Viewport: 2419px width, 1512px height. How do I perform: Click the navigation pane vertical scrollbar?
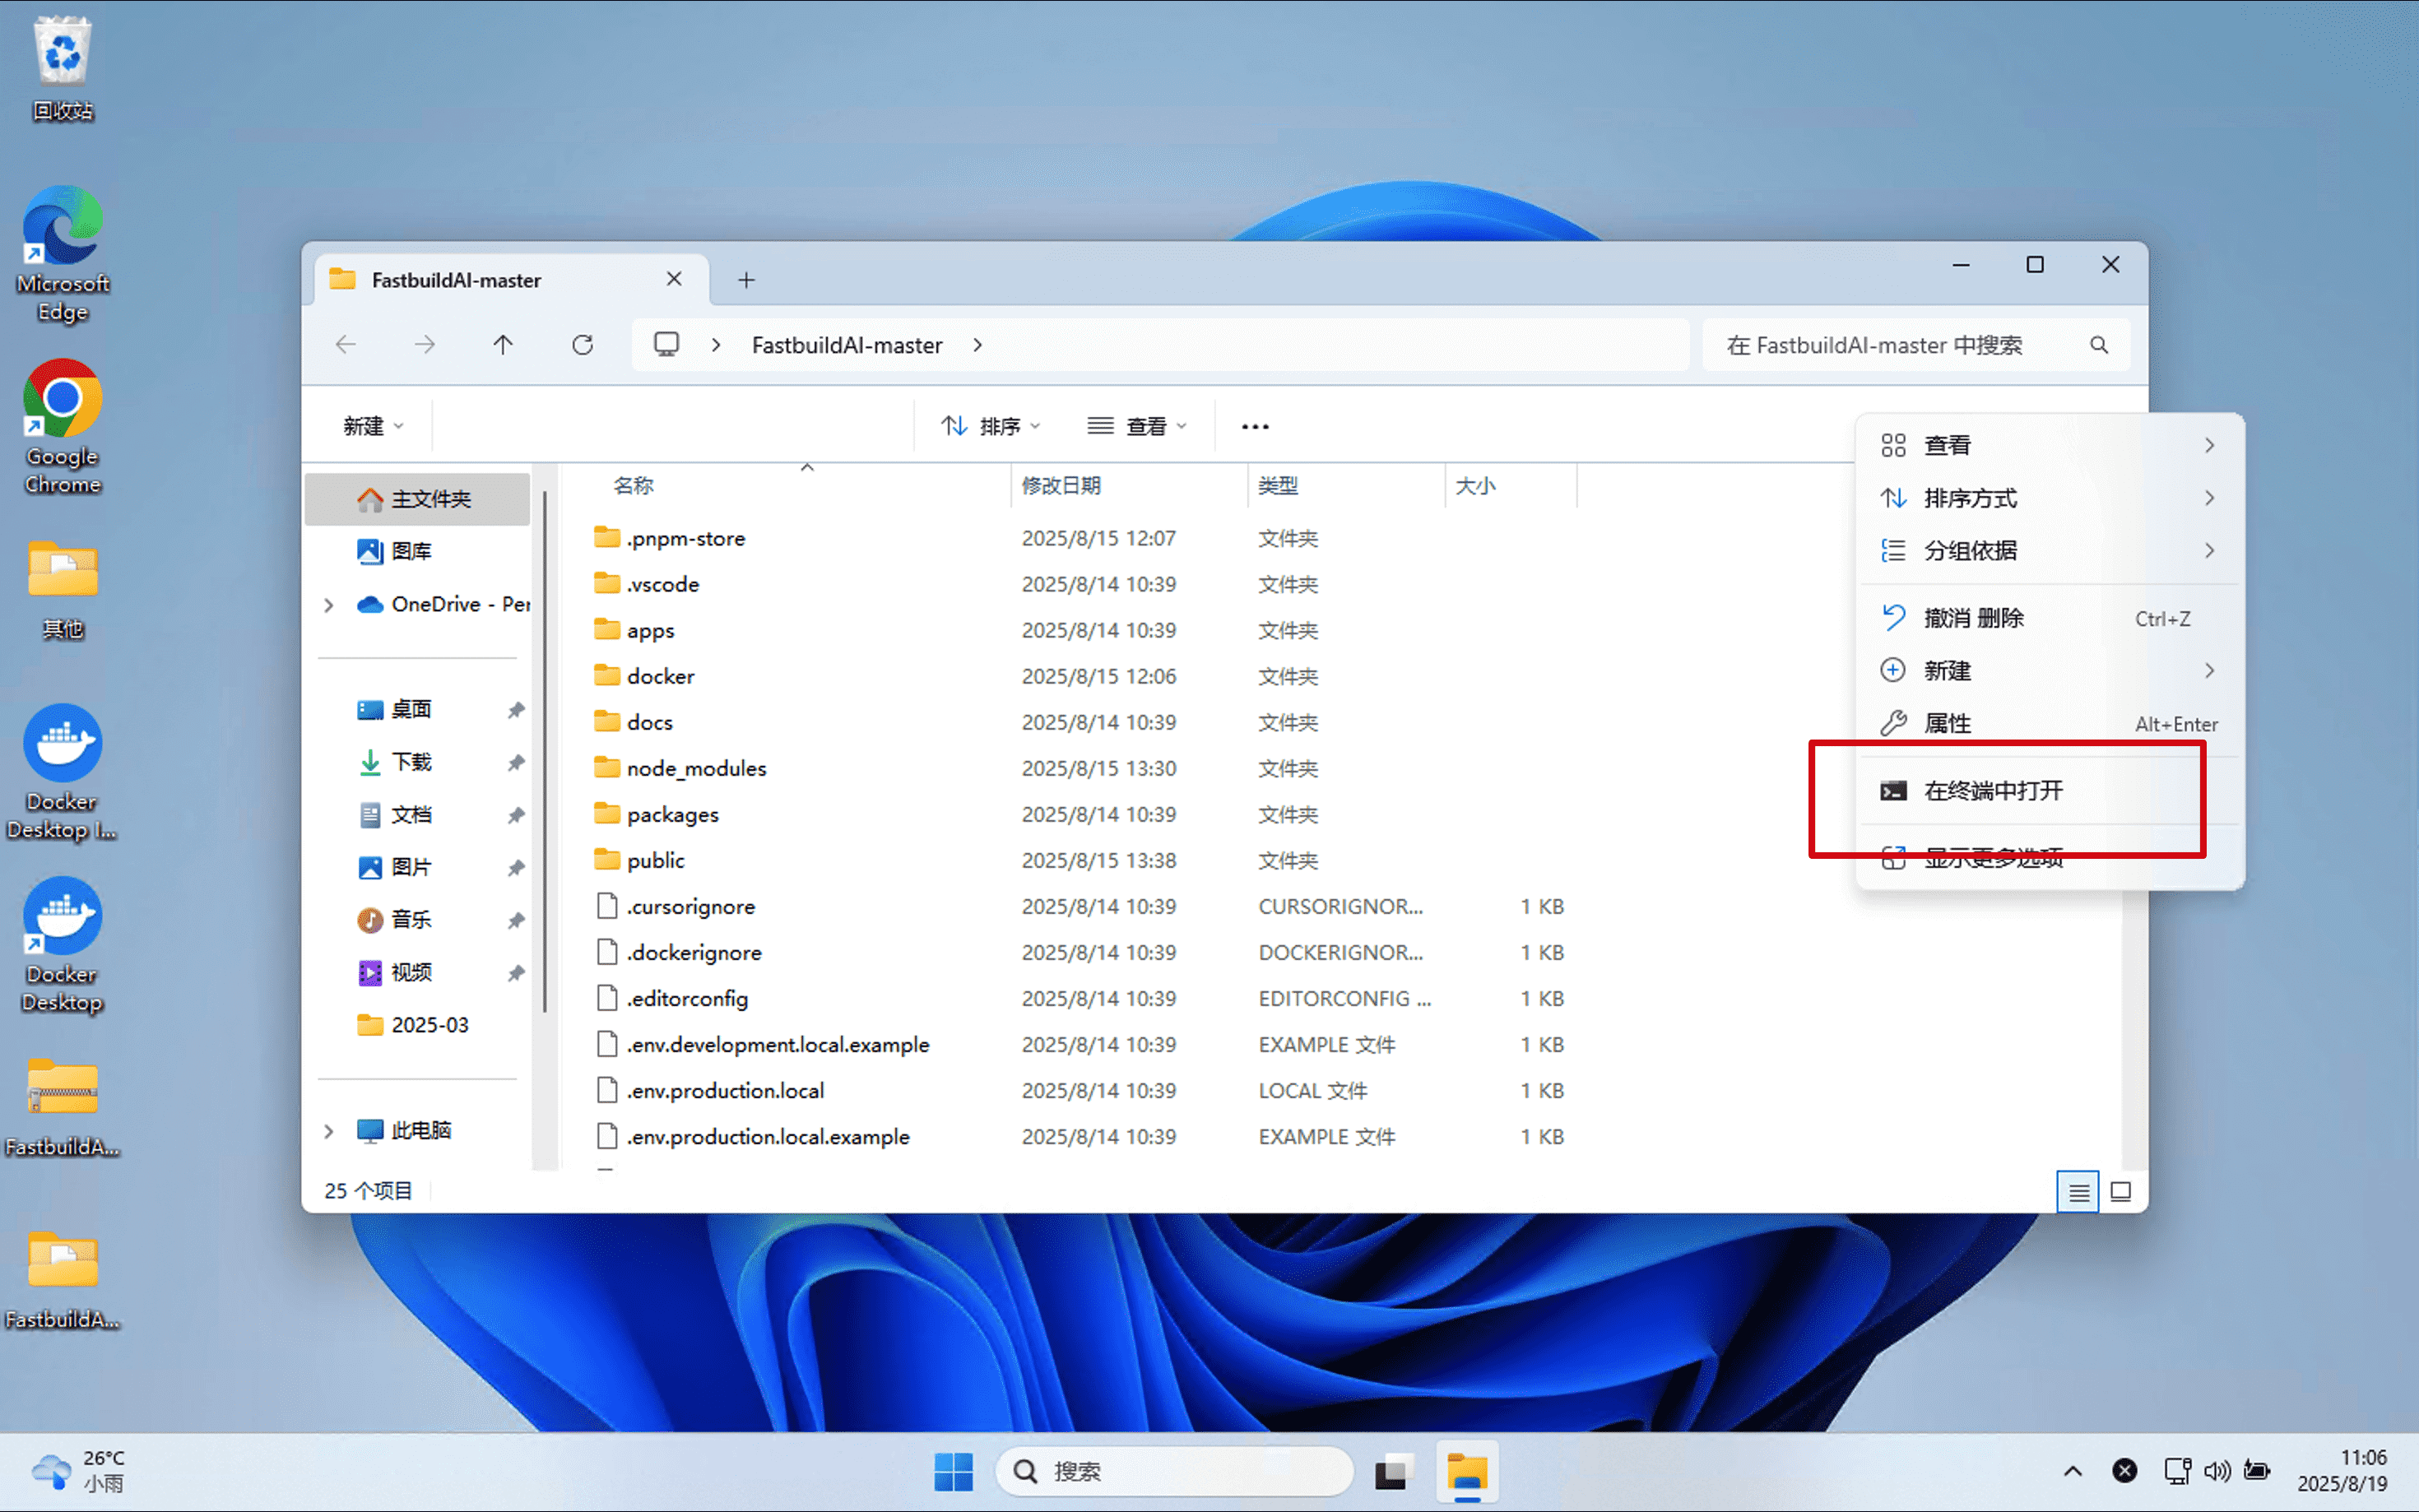pyautogui.click(x=545, y=750)
